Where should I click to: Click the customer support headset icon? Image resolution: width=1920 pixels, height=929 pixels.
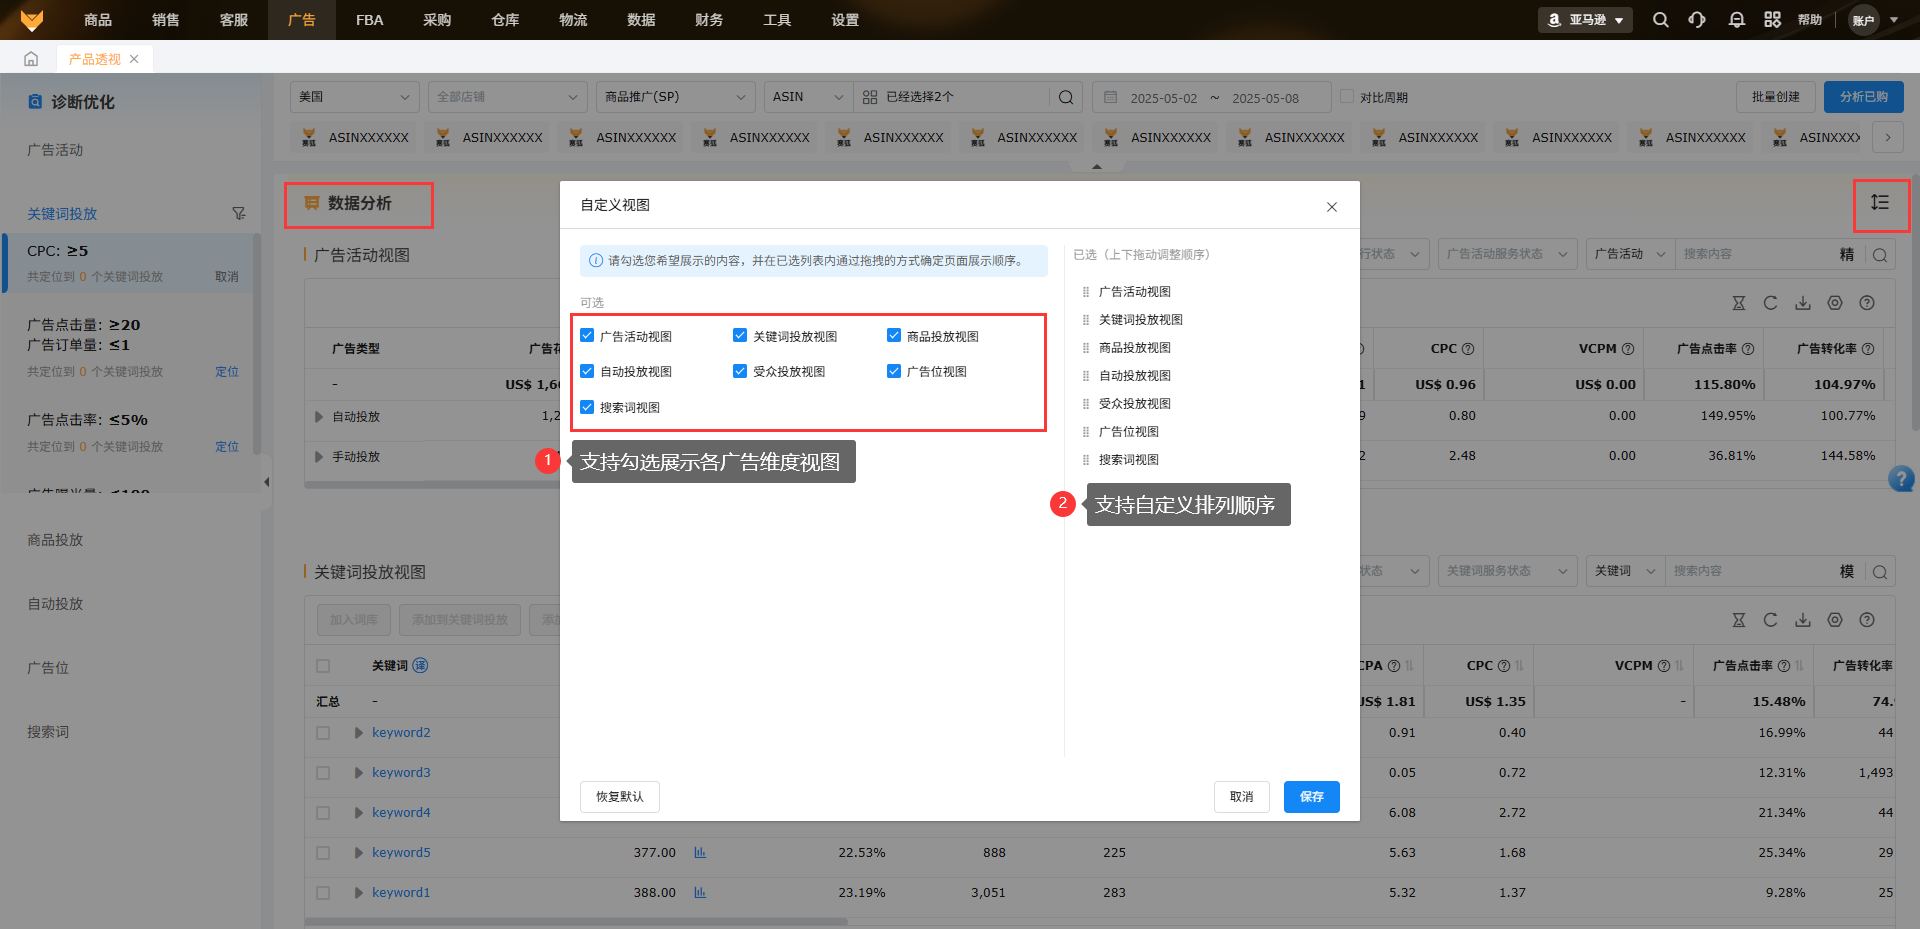point(1697,20)
